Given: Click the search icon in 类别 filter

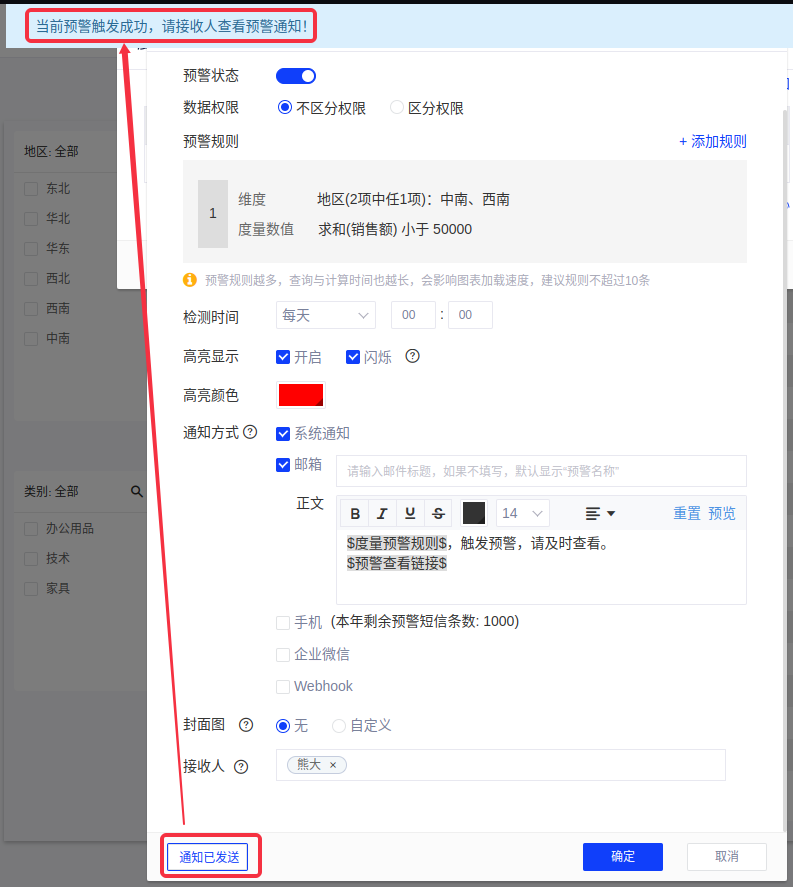Looking at the screenshot, I should (137, 492).
